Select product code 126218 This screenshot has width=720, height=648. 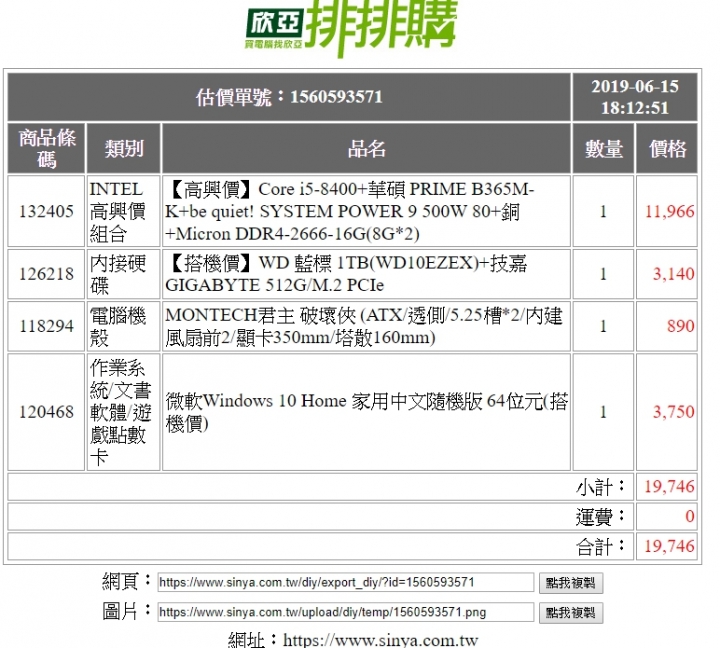pyautogui.click(x=46, y=274)
